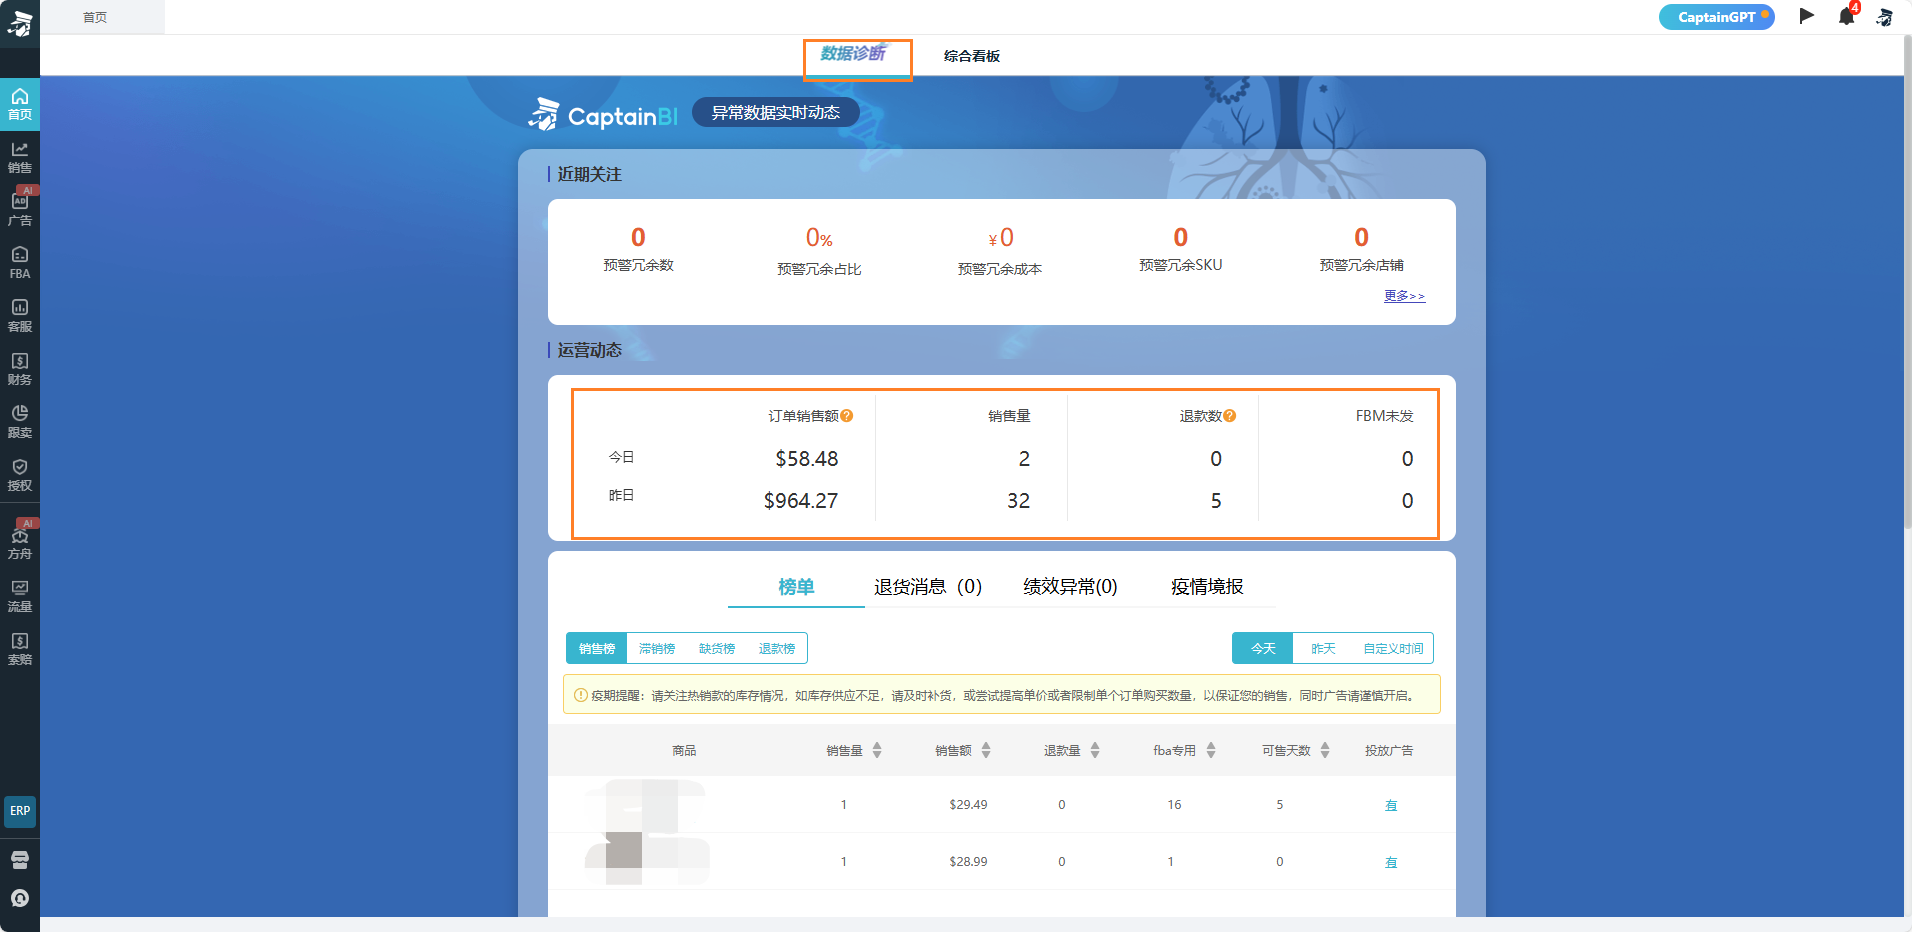The width and height of the screenshot is (1912, 932).
Task: Open the 销售 sales section in sidebar
Action: coord(20,157)
